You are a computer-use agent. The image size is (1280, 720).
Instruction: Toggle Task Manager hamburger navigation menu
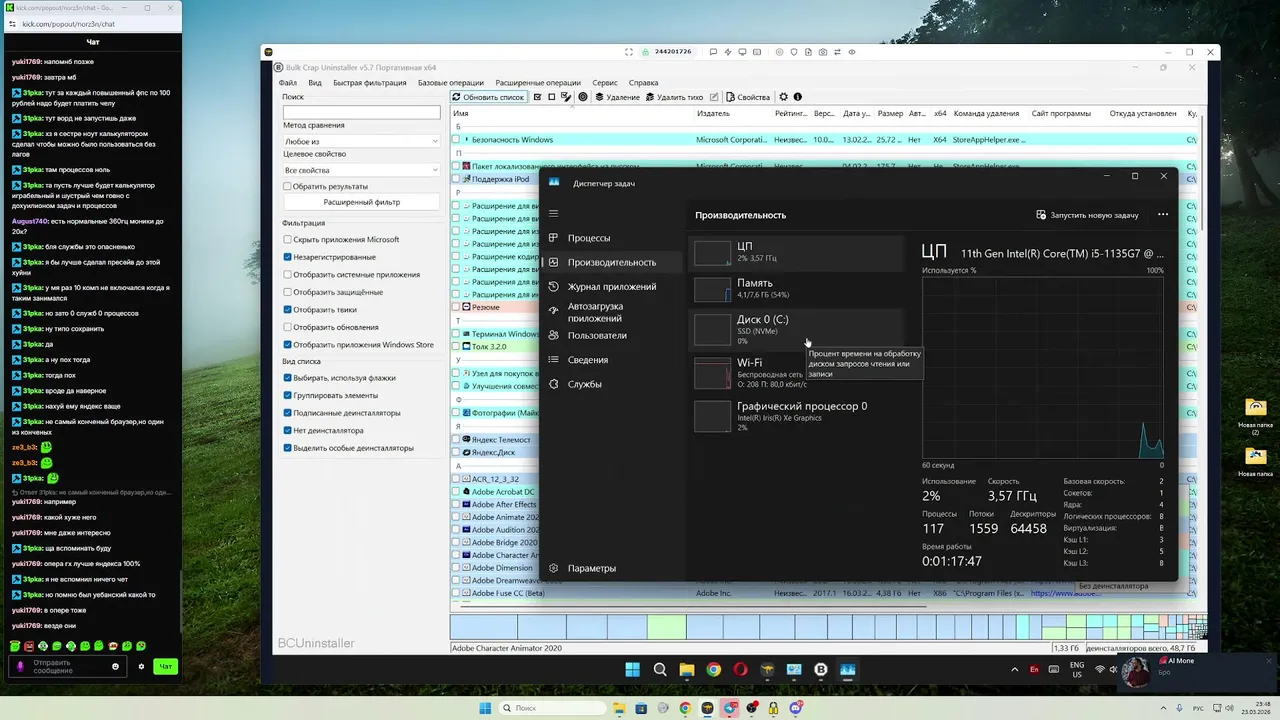click(x=553, y=213)
